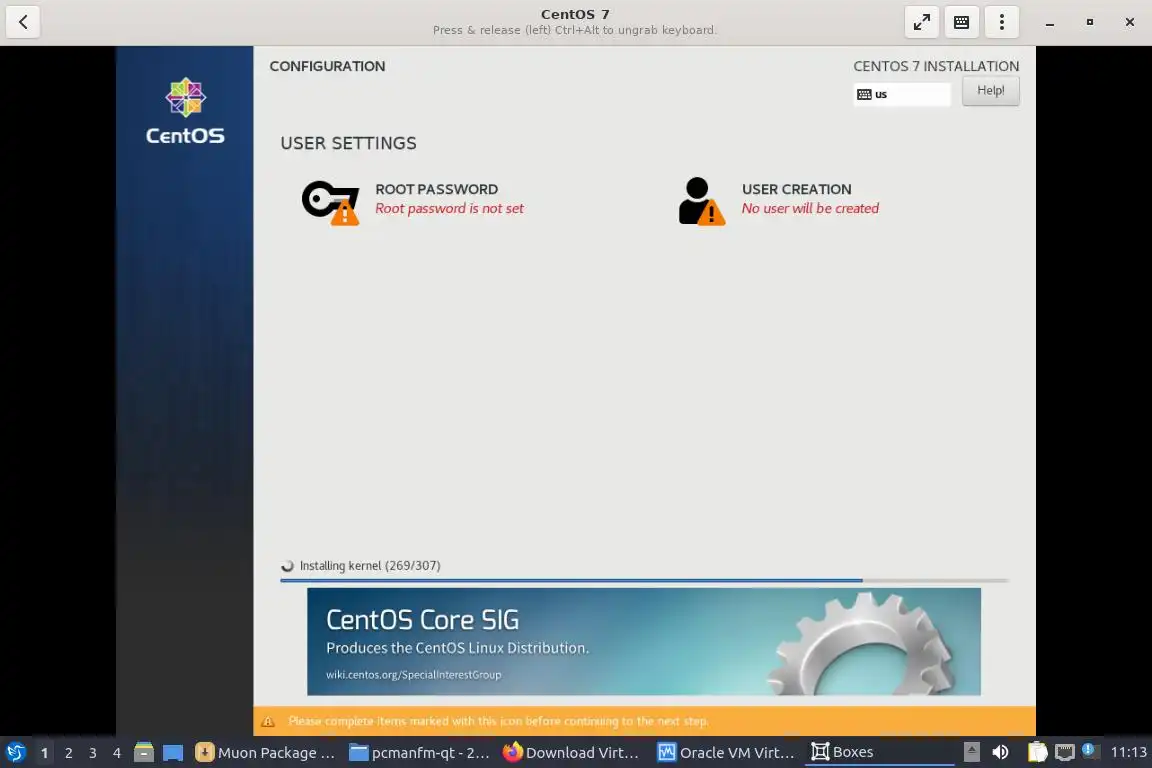1152x768 pixels.
Task: Click the CENTOS 7 INSTALLATION title text
Action: 936,66
